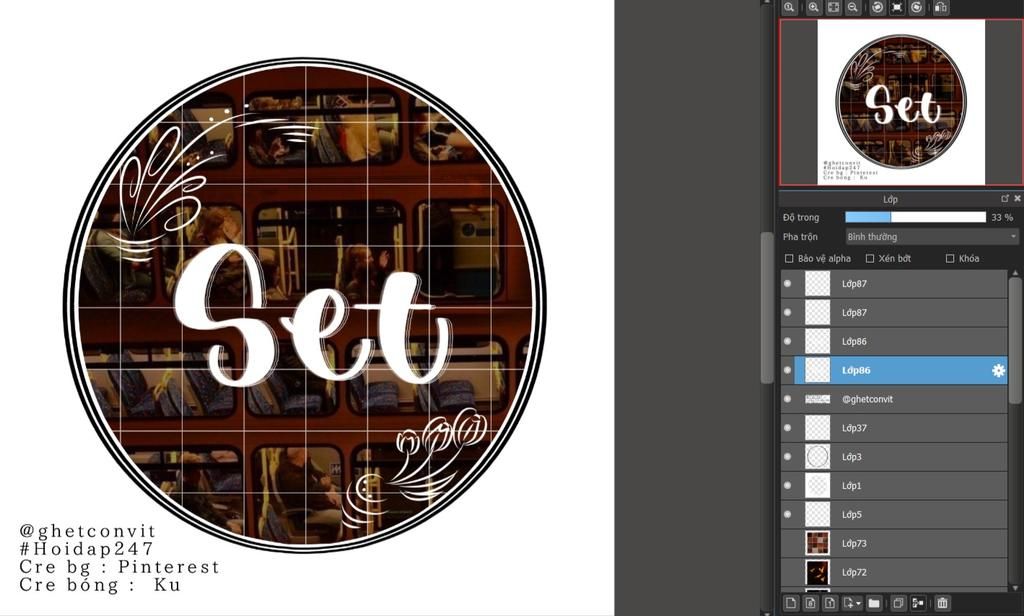Click the 33 % opacity value
The image size is (1024, 616).
1002,218
